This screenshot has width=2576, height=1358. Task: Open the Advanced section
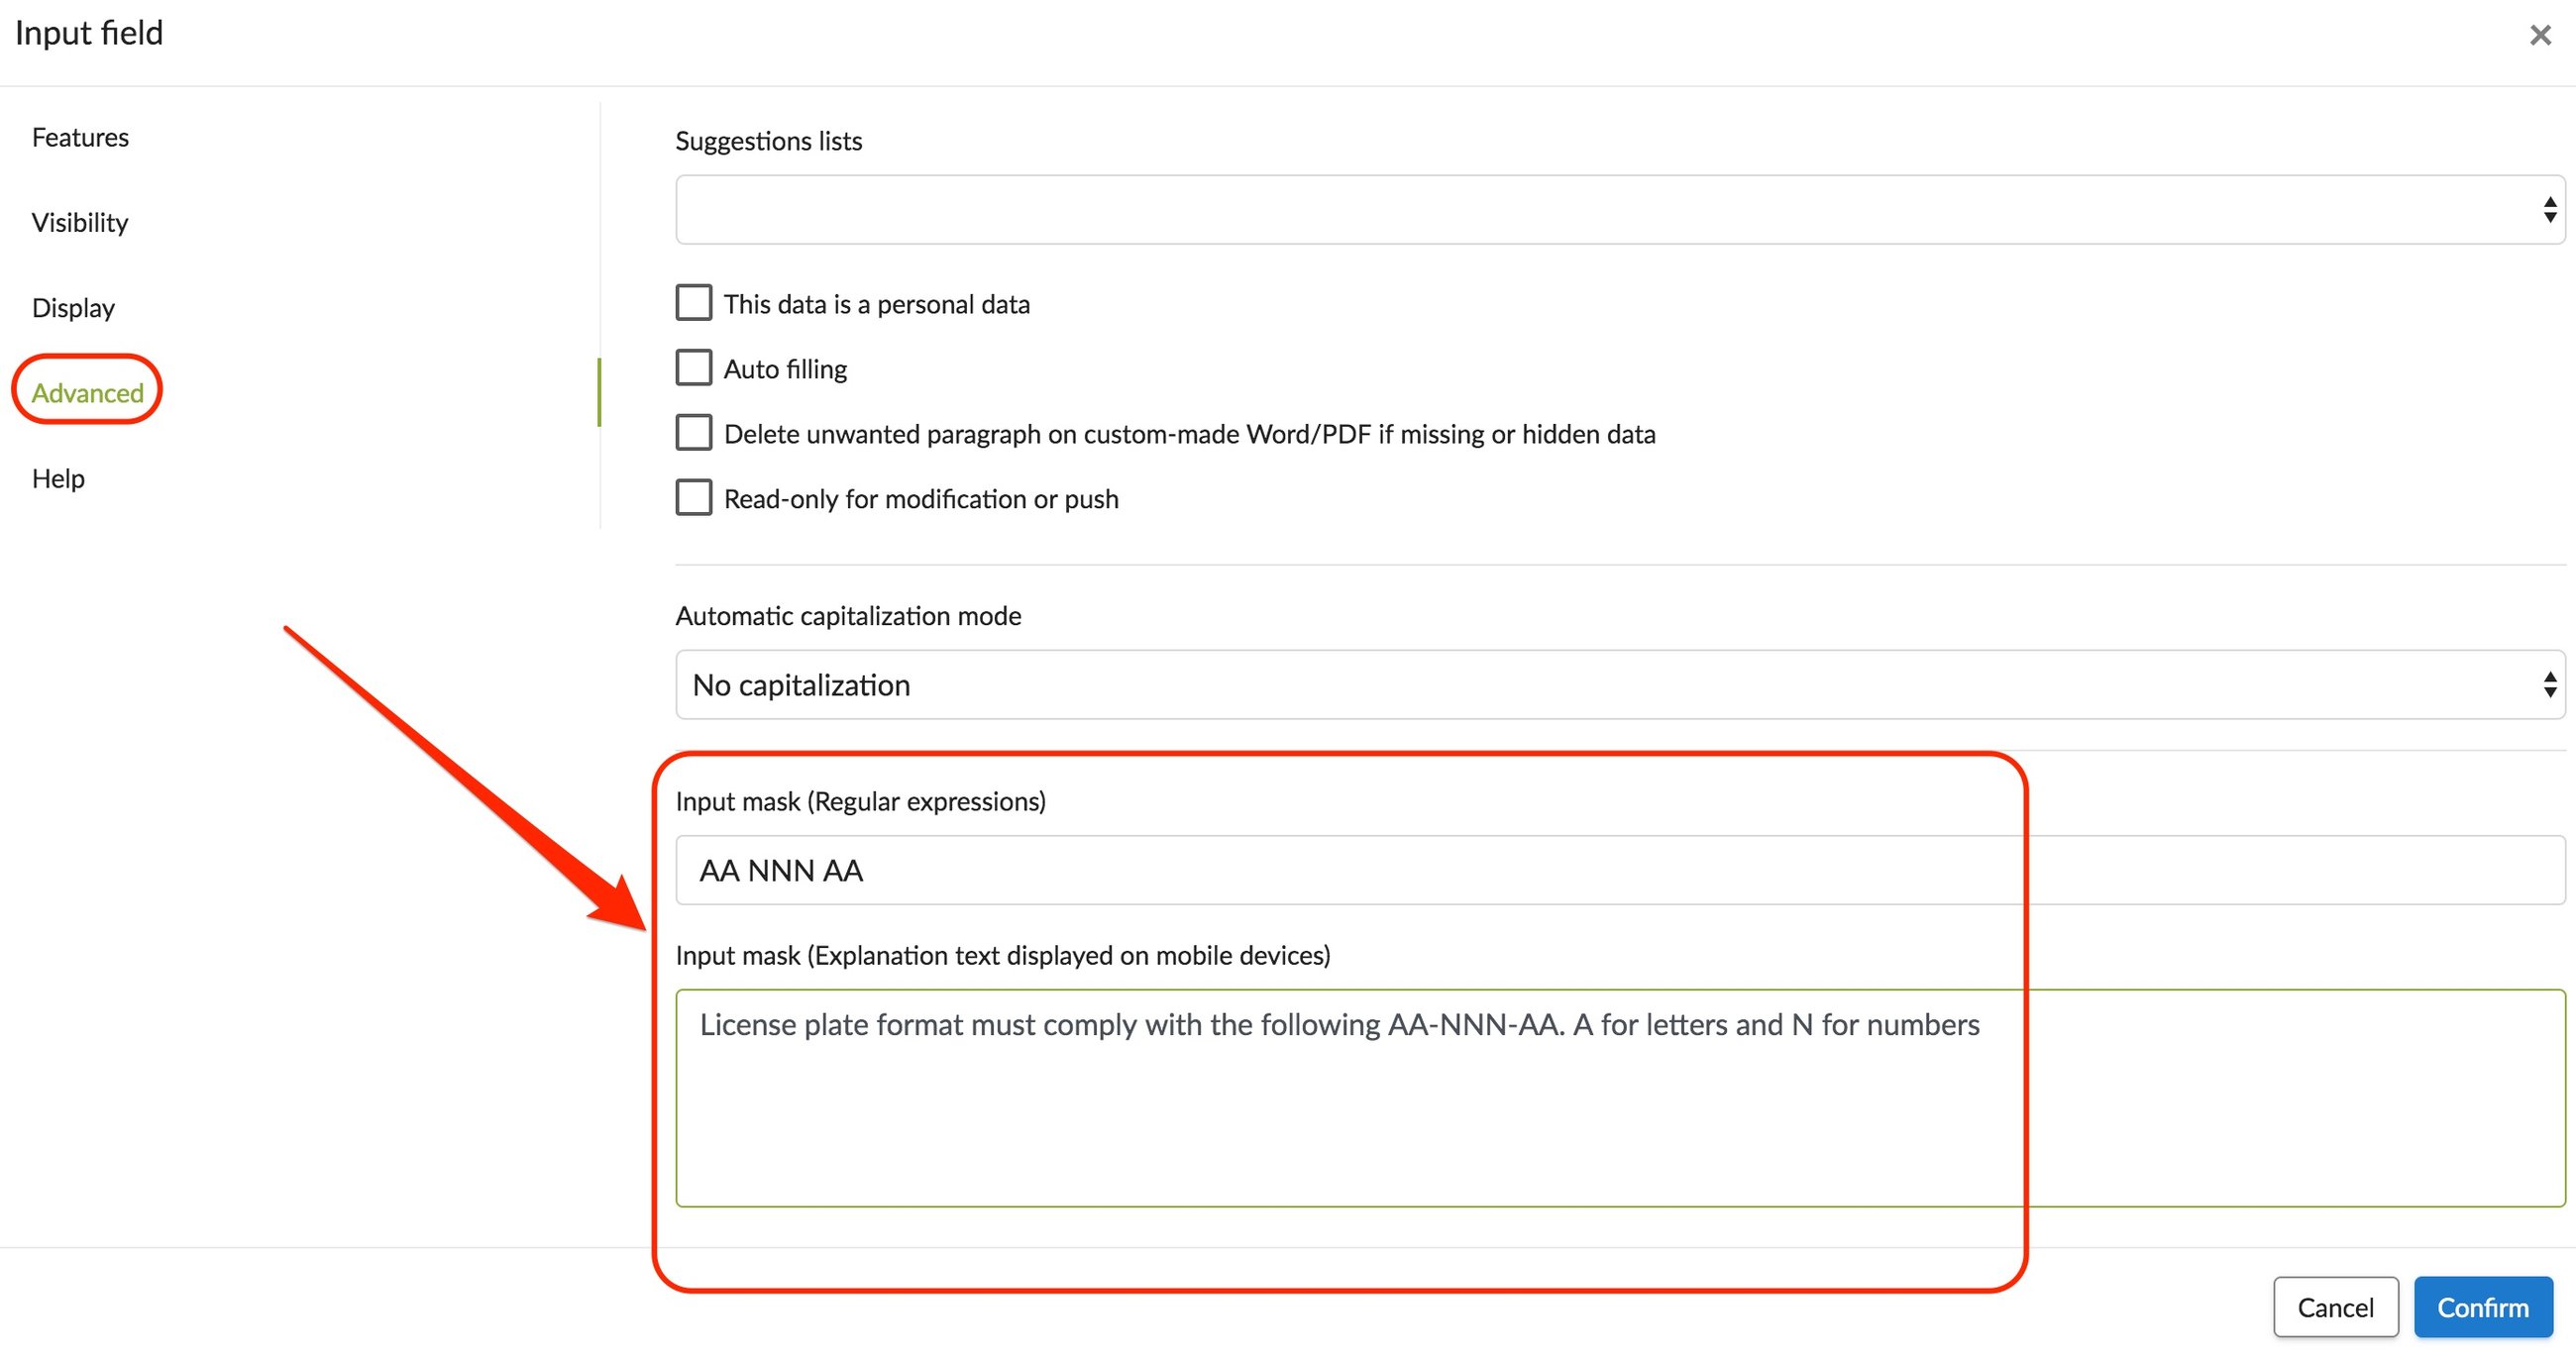click(87, 392)
